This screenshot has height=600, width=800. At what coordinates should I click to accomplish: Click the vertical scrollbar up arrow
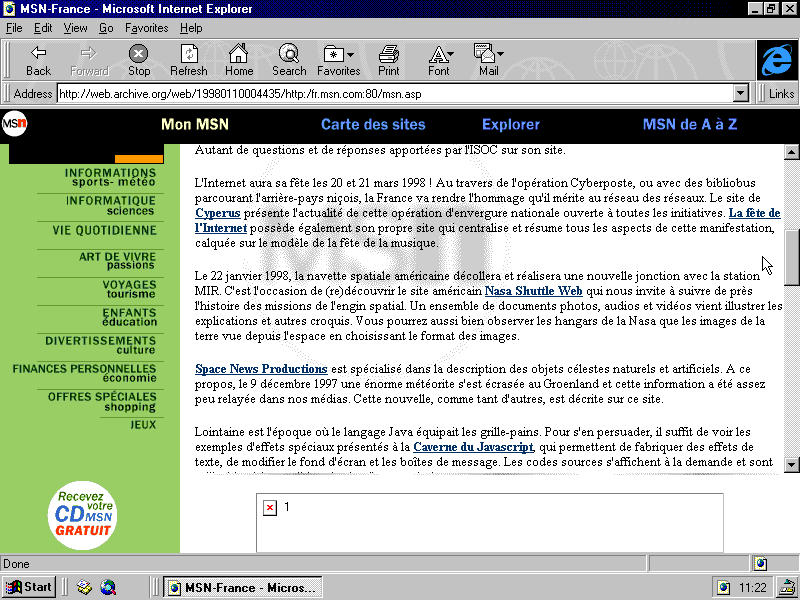791,151
